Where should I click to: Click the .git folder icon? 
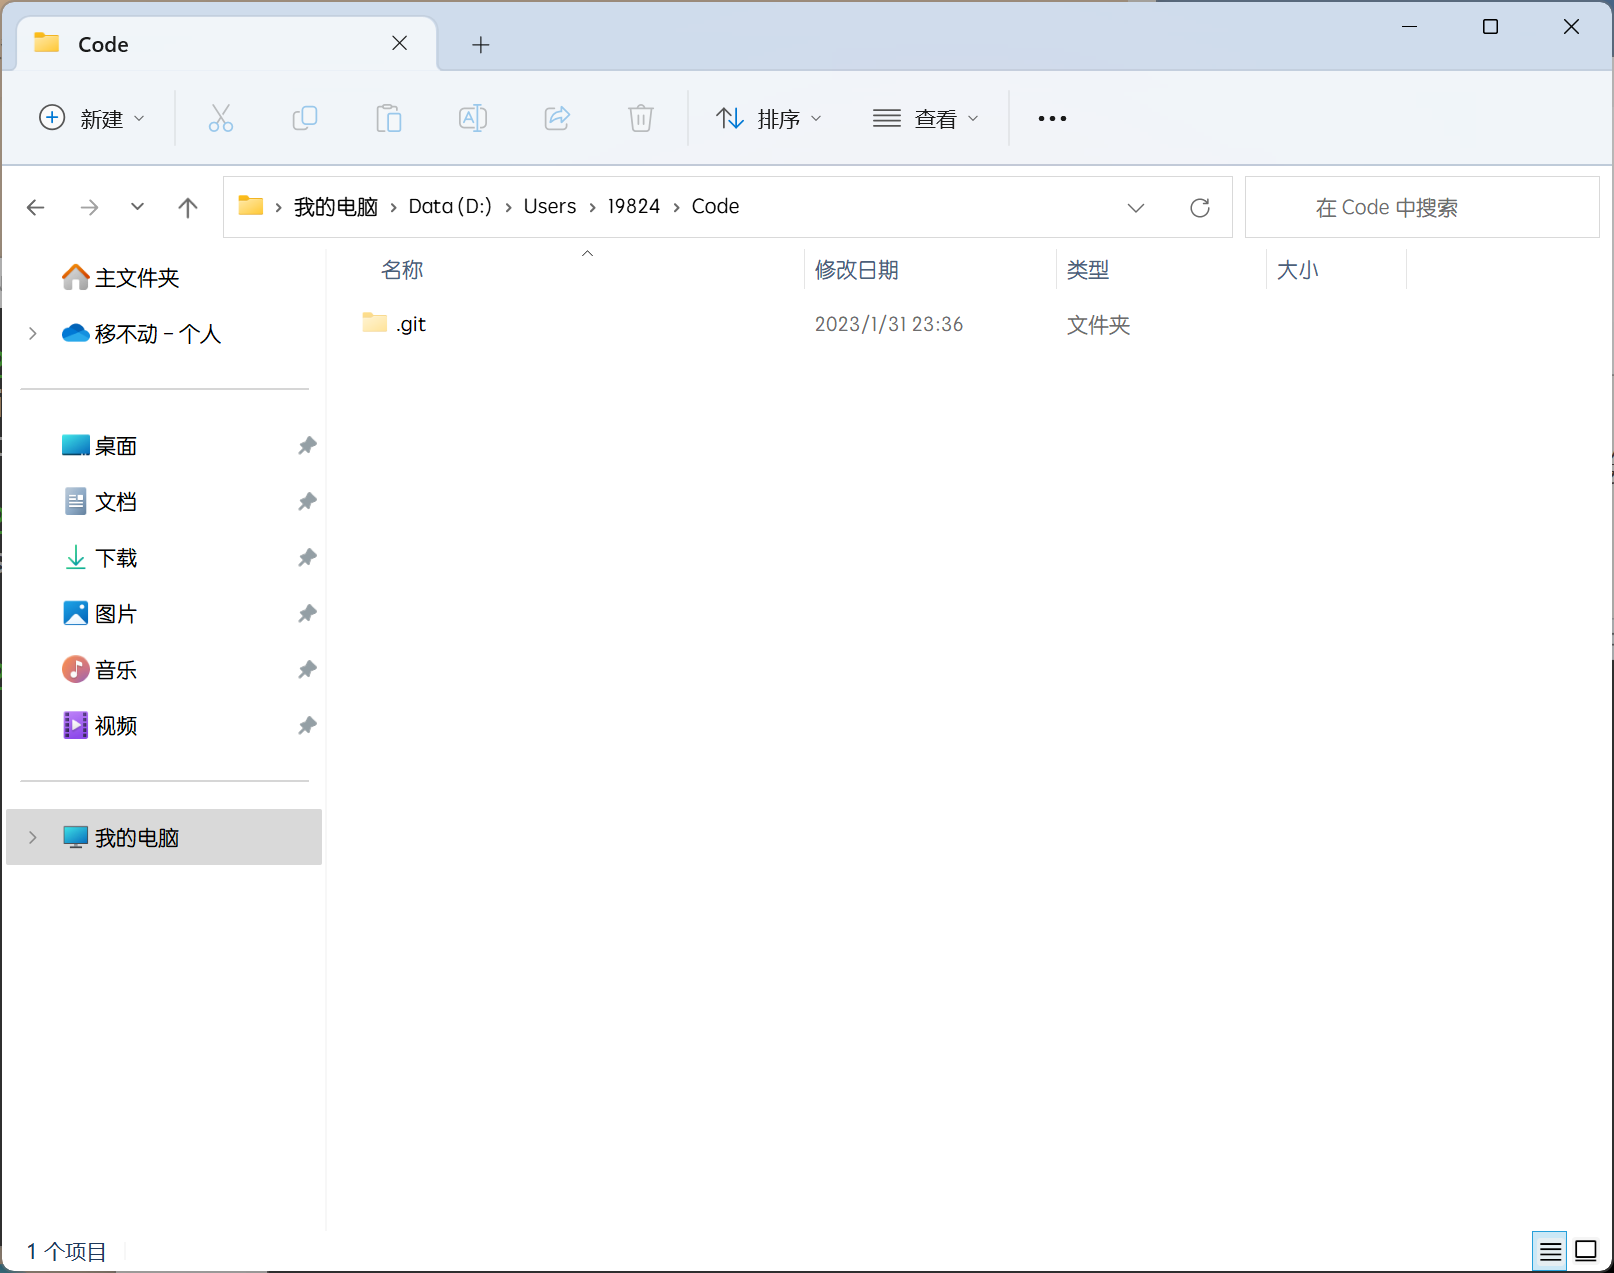pos(375,323)
